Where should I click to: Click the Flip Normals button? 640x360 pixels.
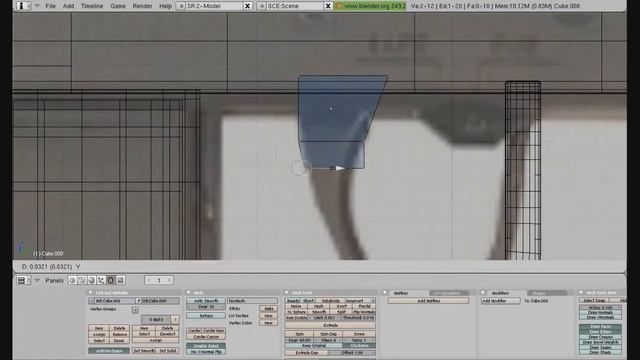364,312
